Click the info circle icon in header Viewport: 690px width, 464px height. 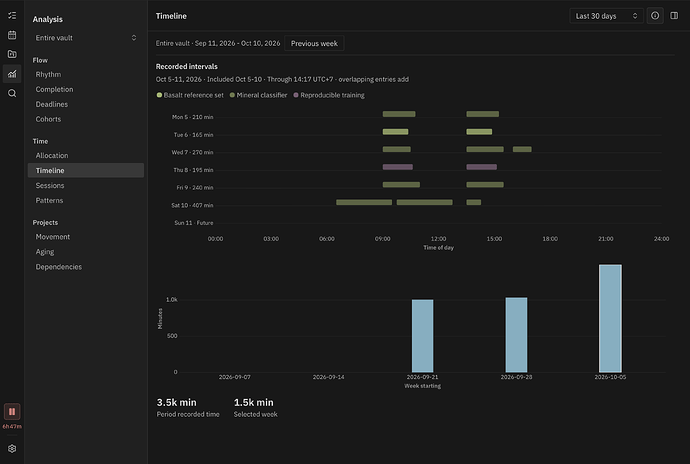point(655,16)
